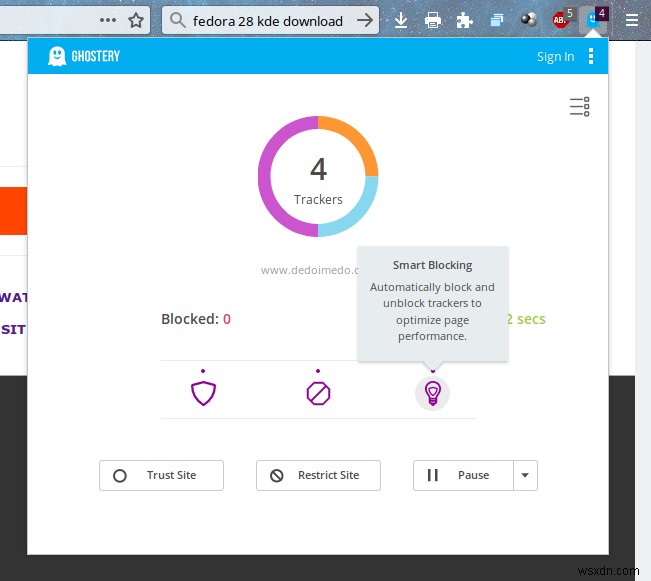Open Ghostery kebab menu next to Sign In
Viewport: 651px width, 581px height.
click(591, 56)
